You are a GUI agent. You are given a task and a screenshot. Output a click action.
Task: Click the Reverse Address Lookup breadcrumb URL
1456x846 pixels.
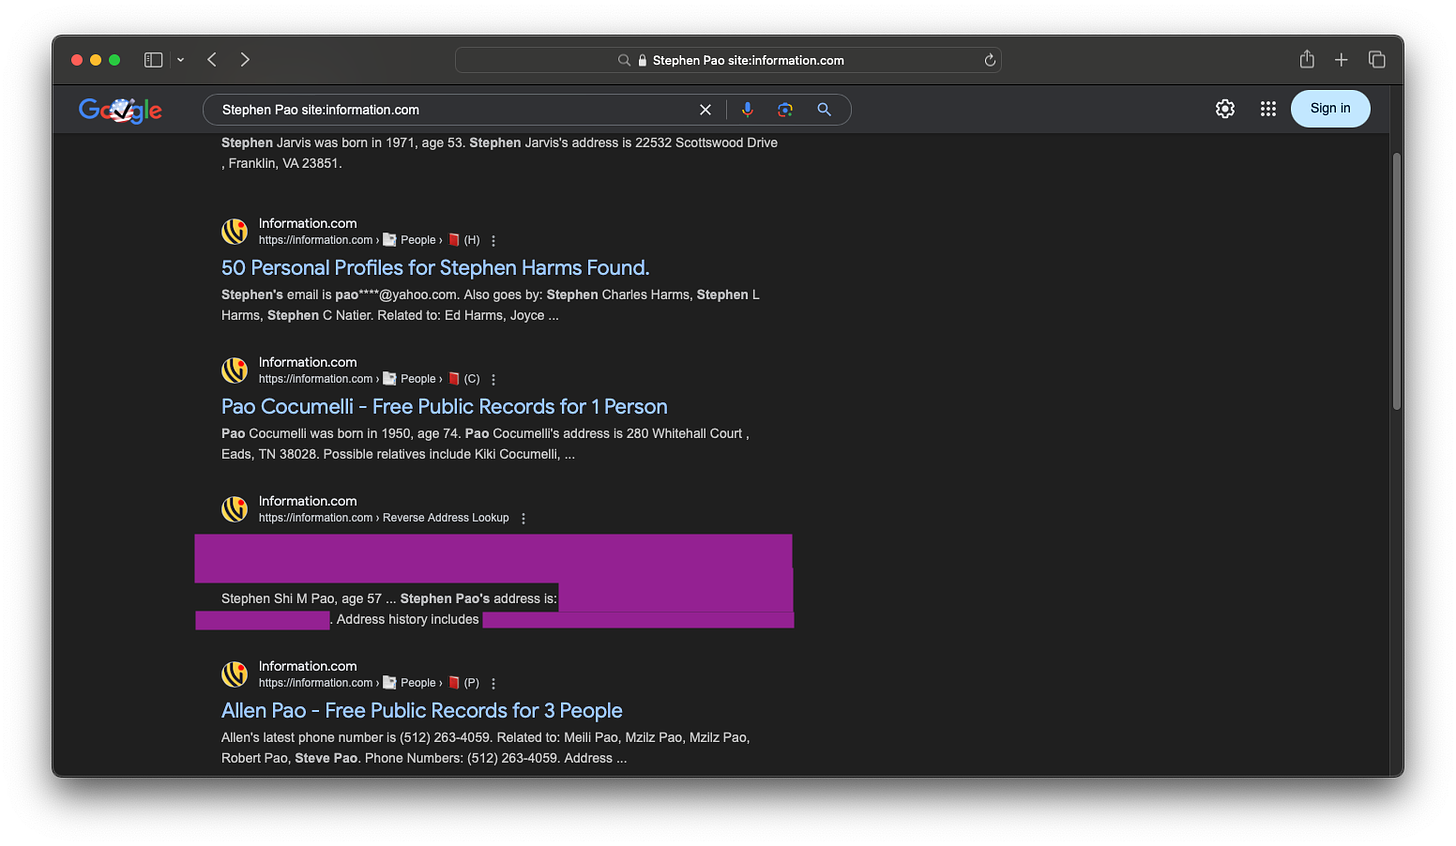(384, 518)
